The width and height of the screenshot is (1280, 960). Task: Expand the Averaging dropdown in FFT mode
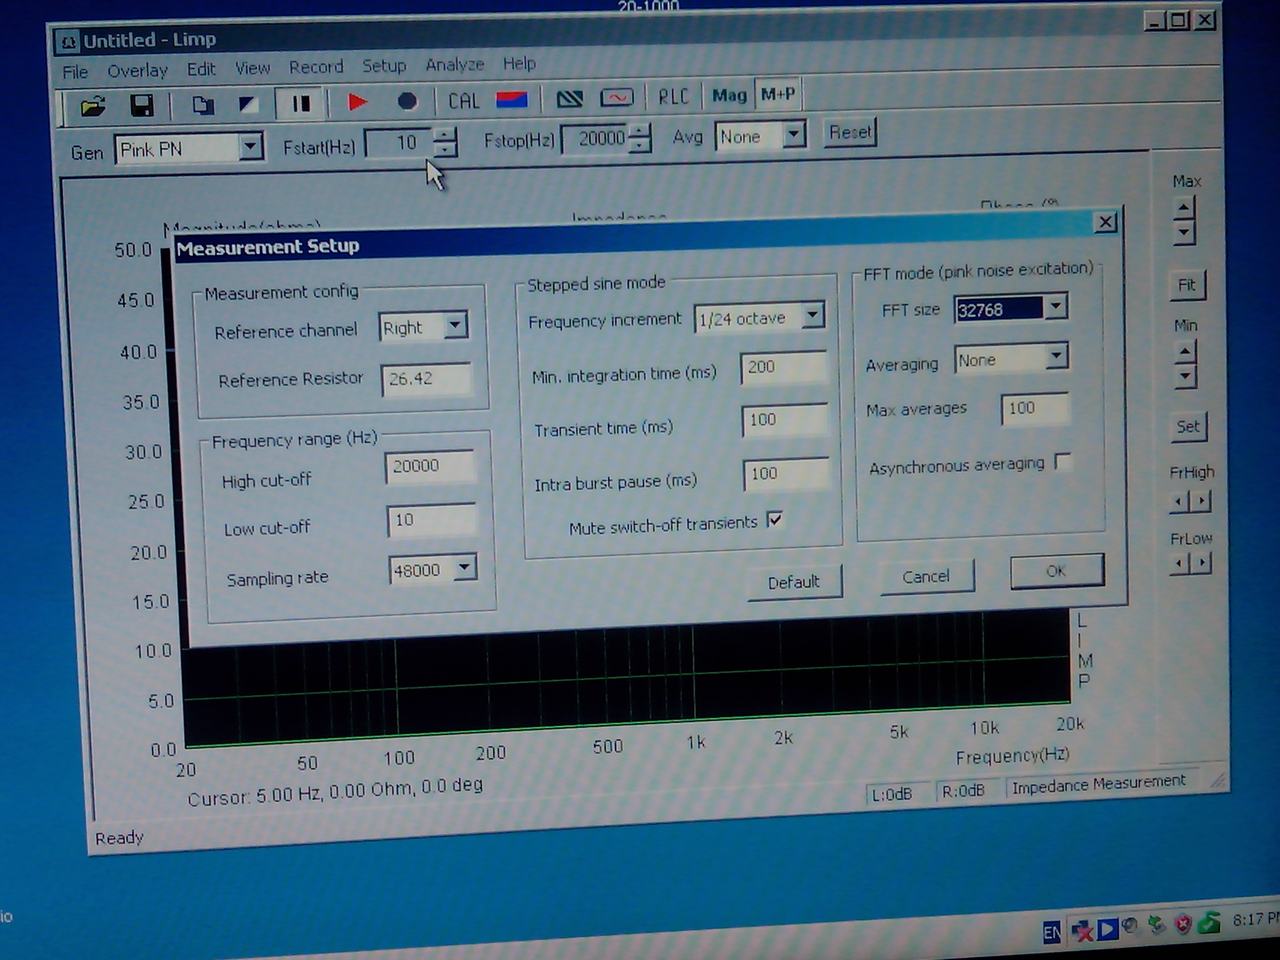click(1056, 357)
